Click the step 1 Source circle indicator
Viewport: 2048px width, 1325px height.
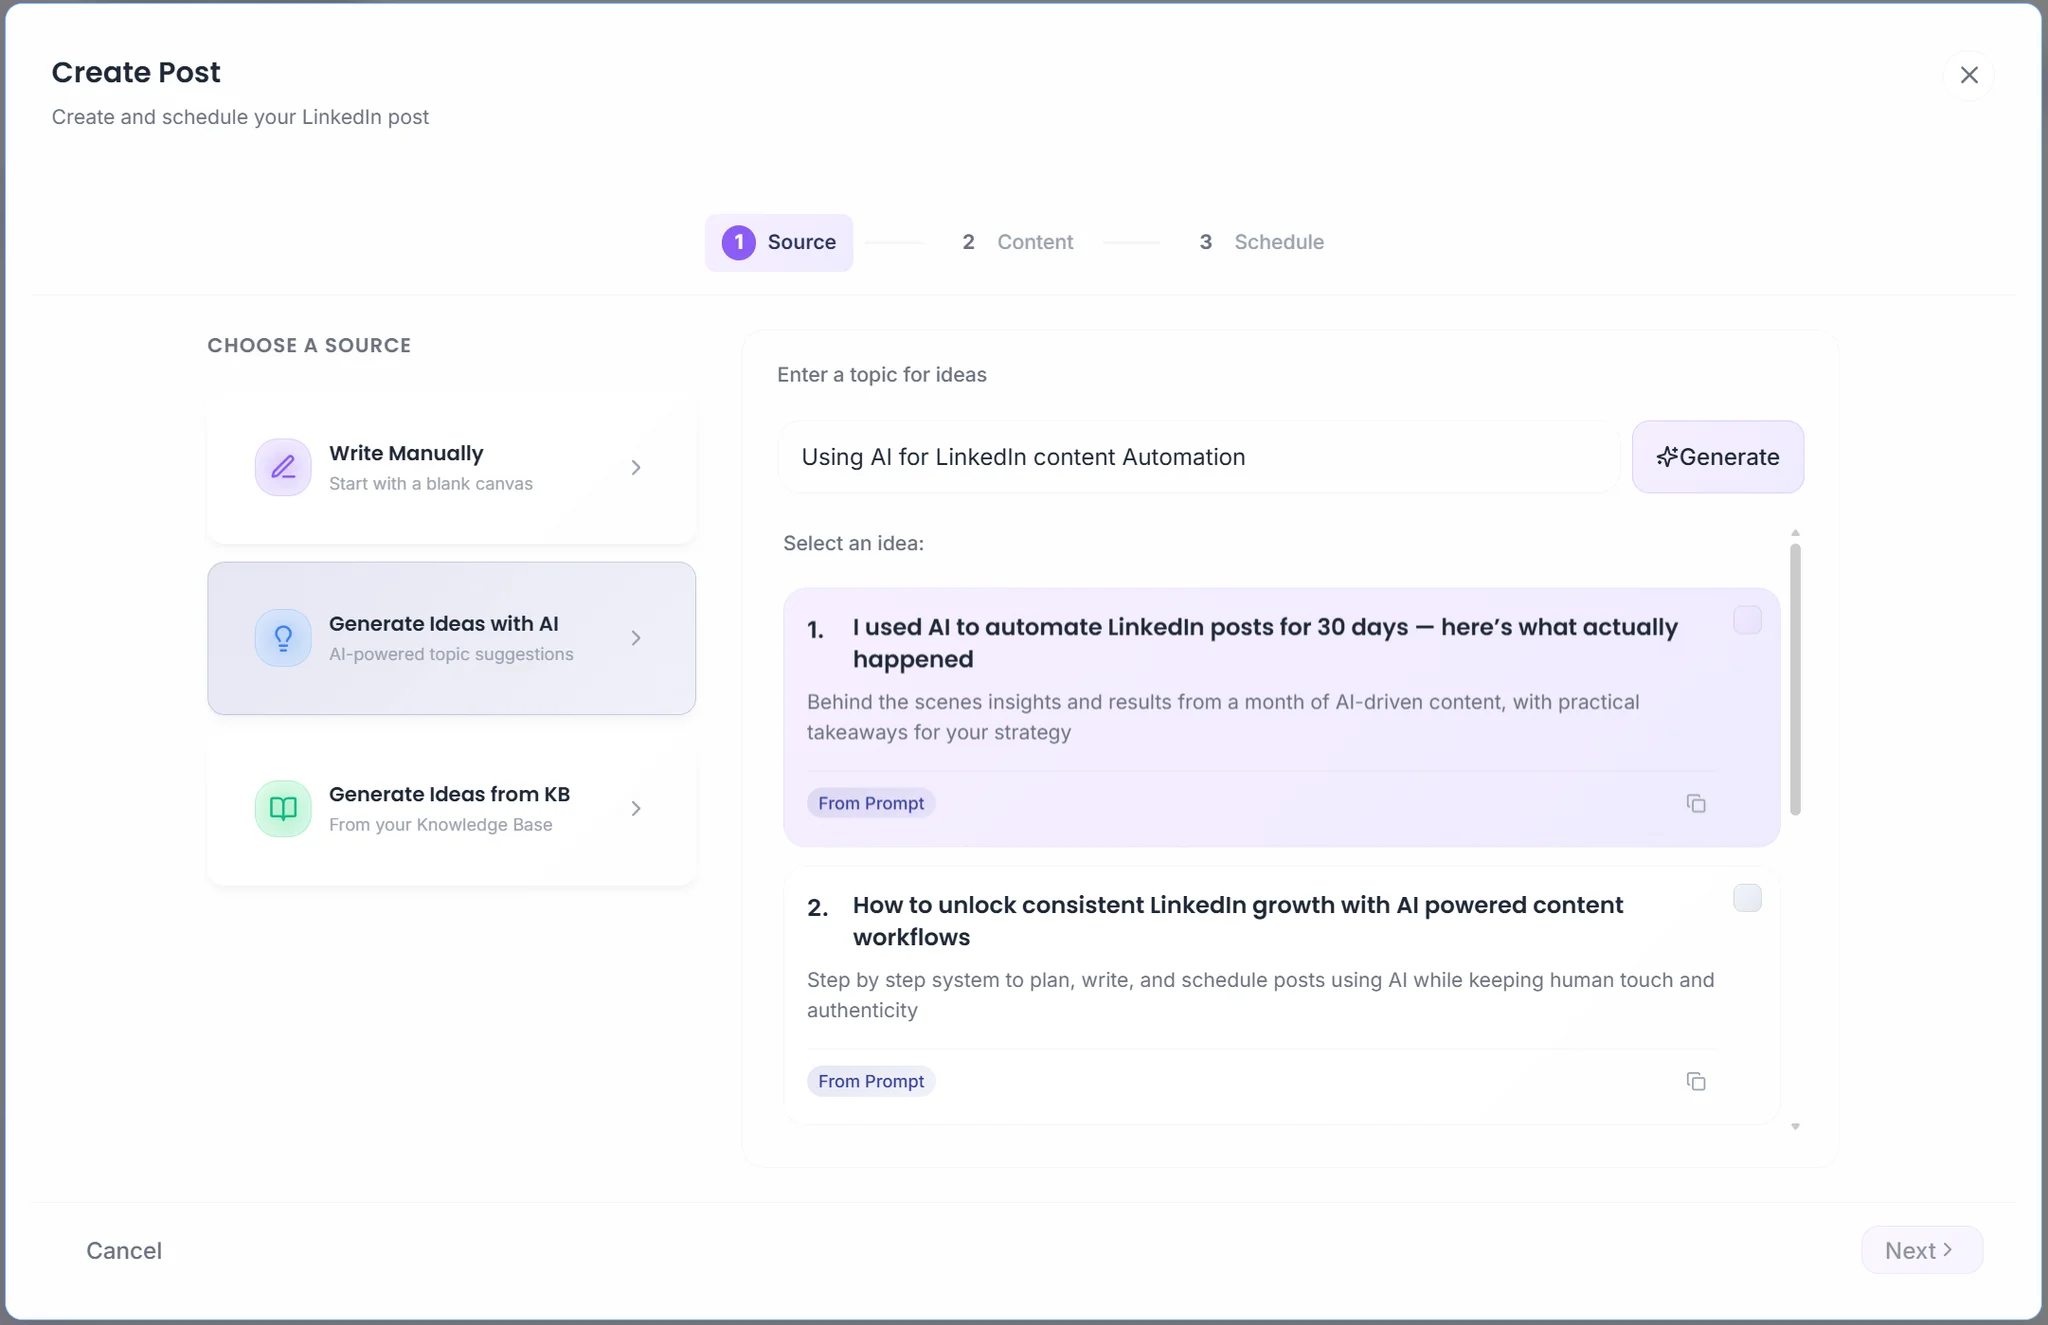pyautogui.click(x=737, y=242)
